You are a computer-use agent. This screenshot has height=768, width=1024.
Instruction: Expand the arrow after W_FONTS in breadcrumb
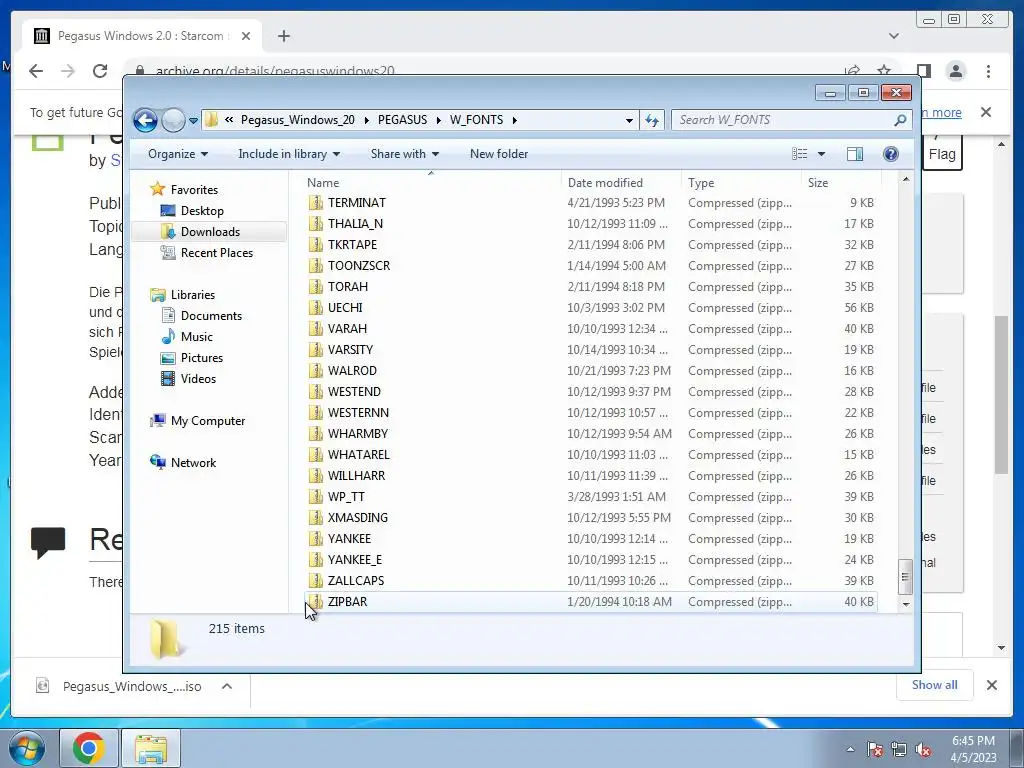pos(515,120)
